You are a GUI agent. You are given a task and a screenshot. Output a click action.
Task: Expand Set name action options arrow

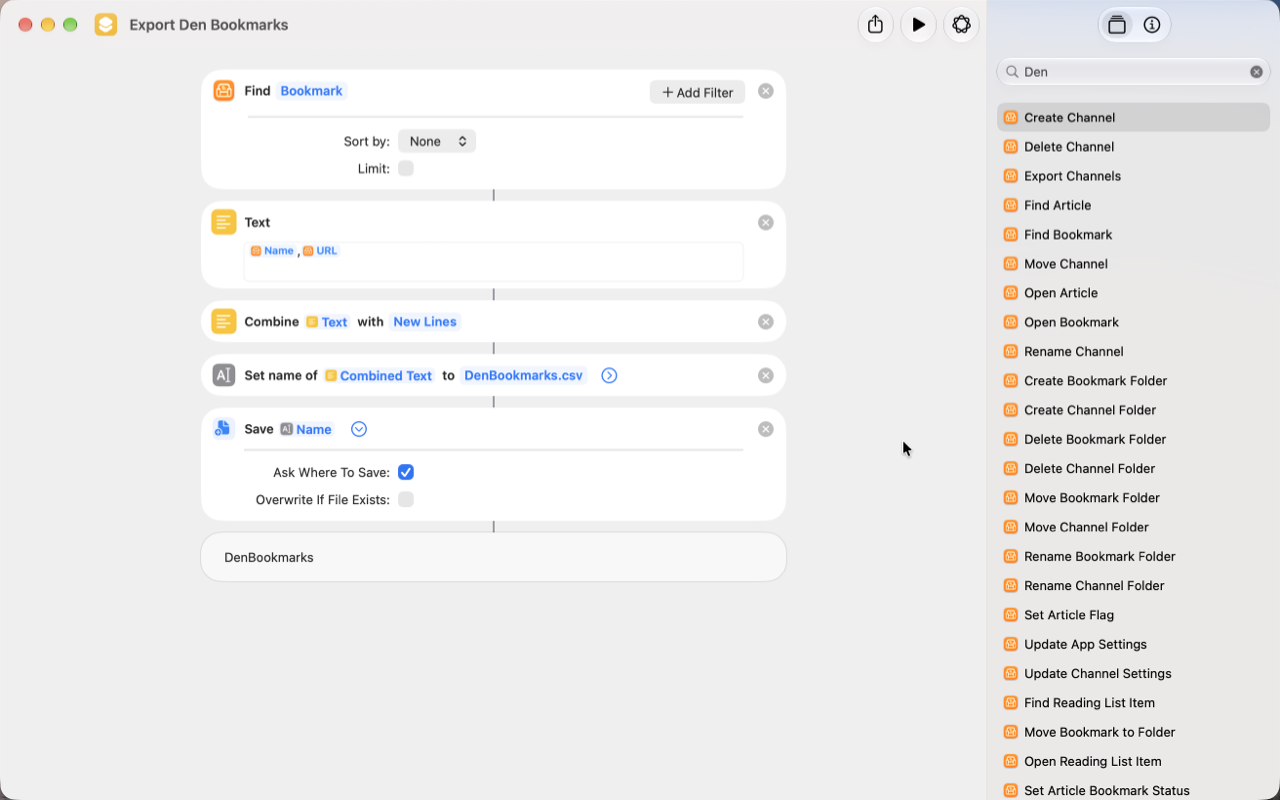(609, 376)
